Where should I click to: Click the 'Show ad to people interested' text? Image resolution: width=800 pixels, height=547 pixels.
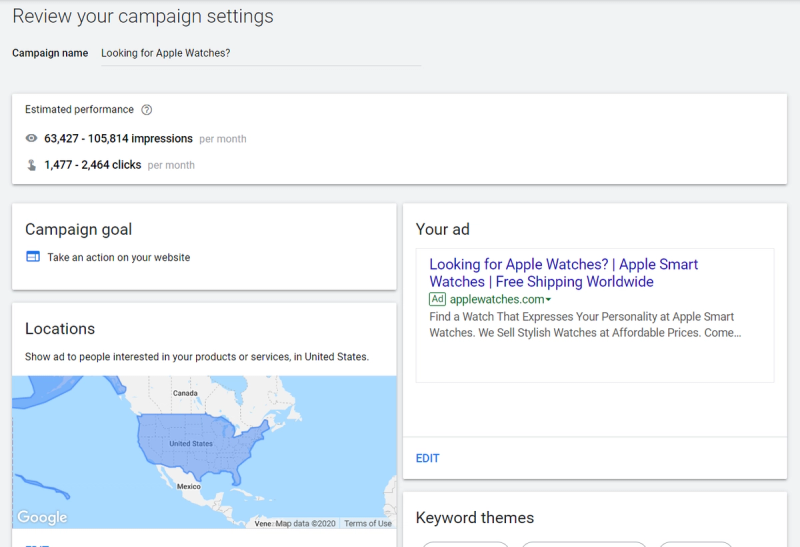pyautogui.click(x=197, y=357)
